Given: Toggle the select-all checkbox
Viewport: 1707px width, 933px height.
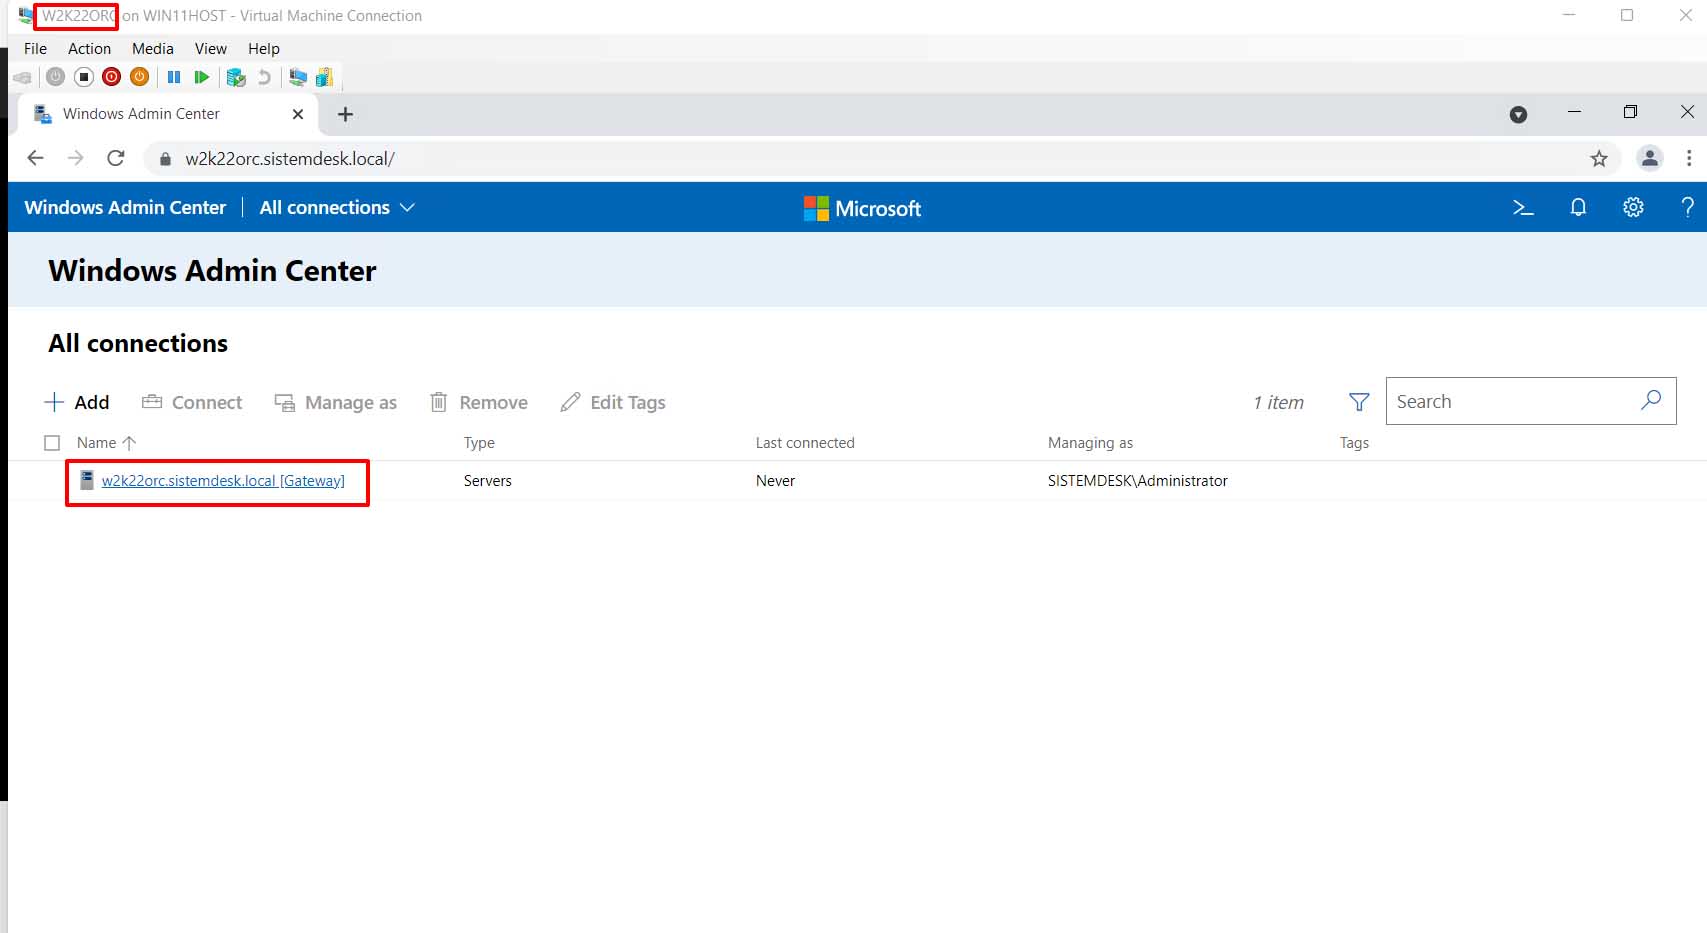Looking at the screenshot, I should pyautogui.click(x=52, y=443).
